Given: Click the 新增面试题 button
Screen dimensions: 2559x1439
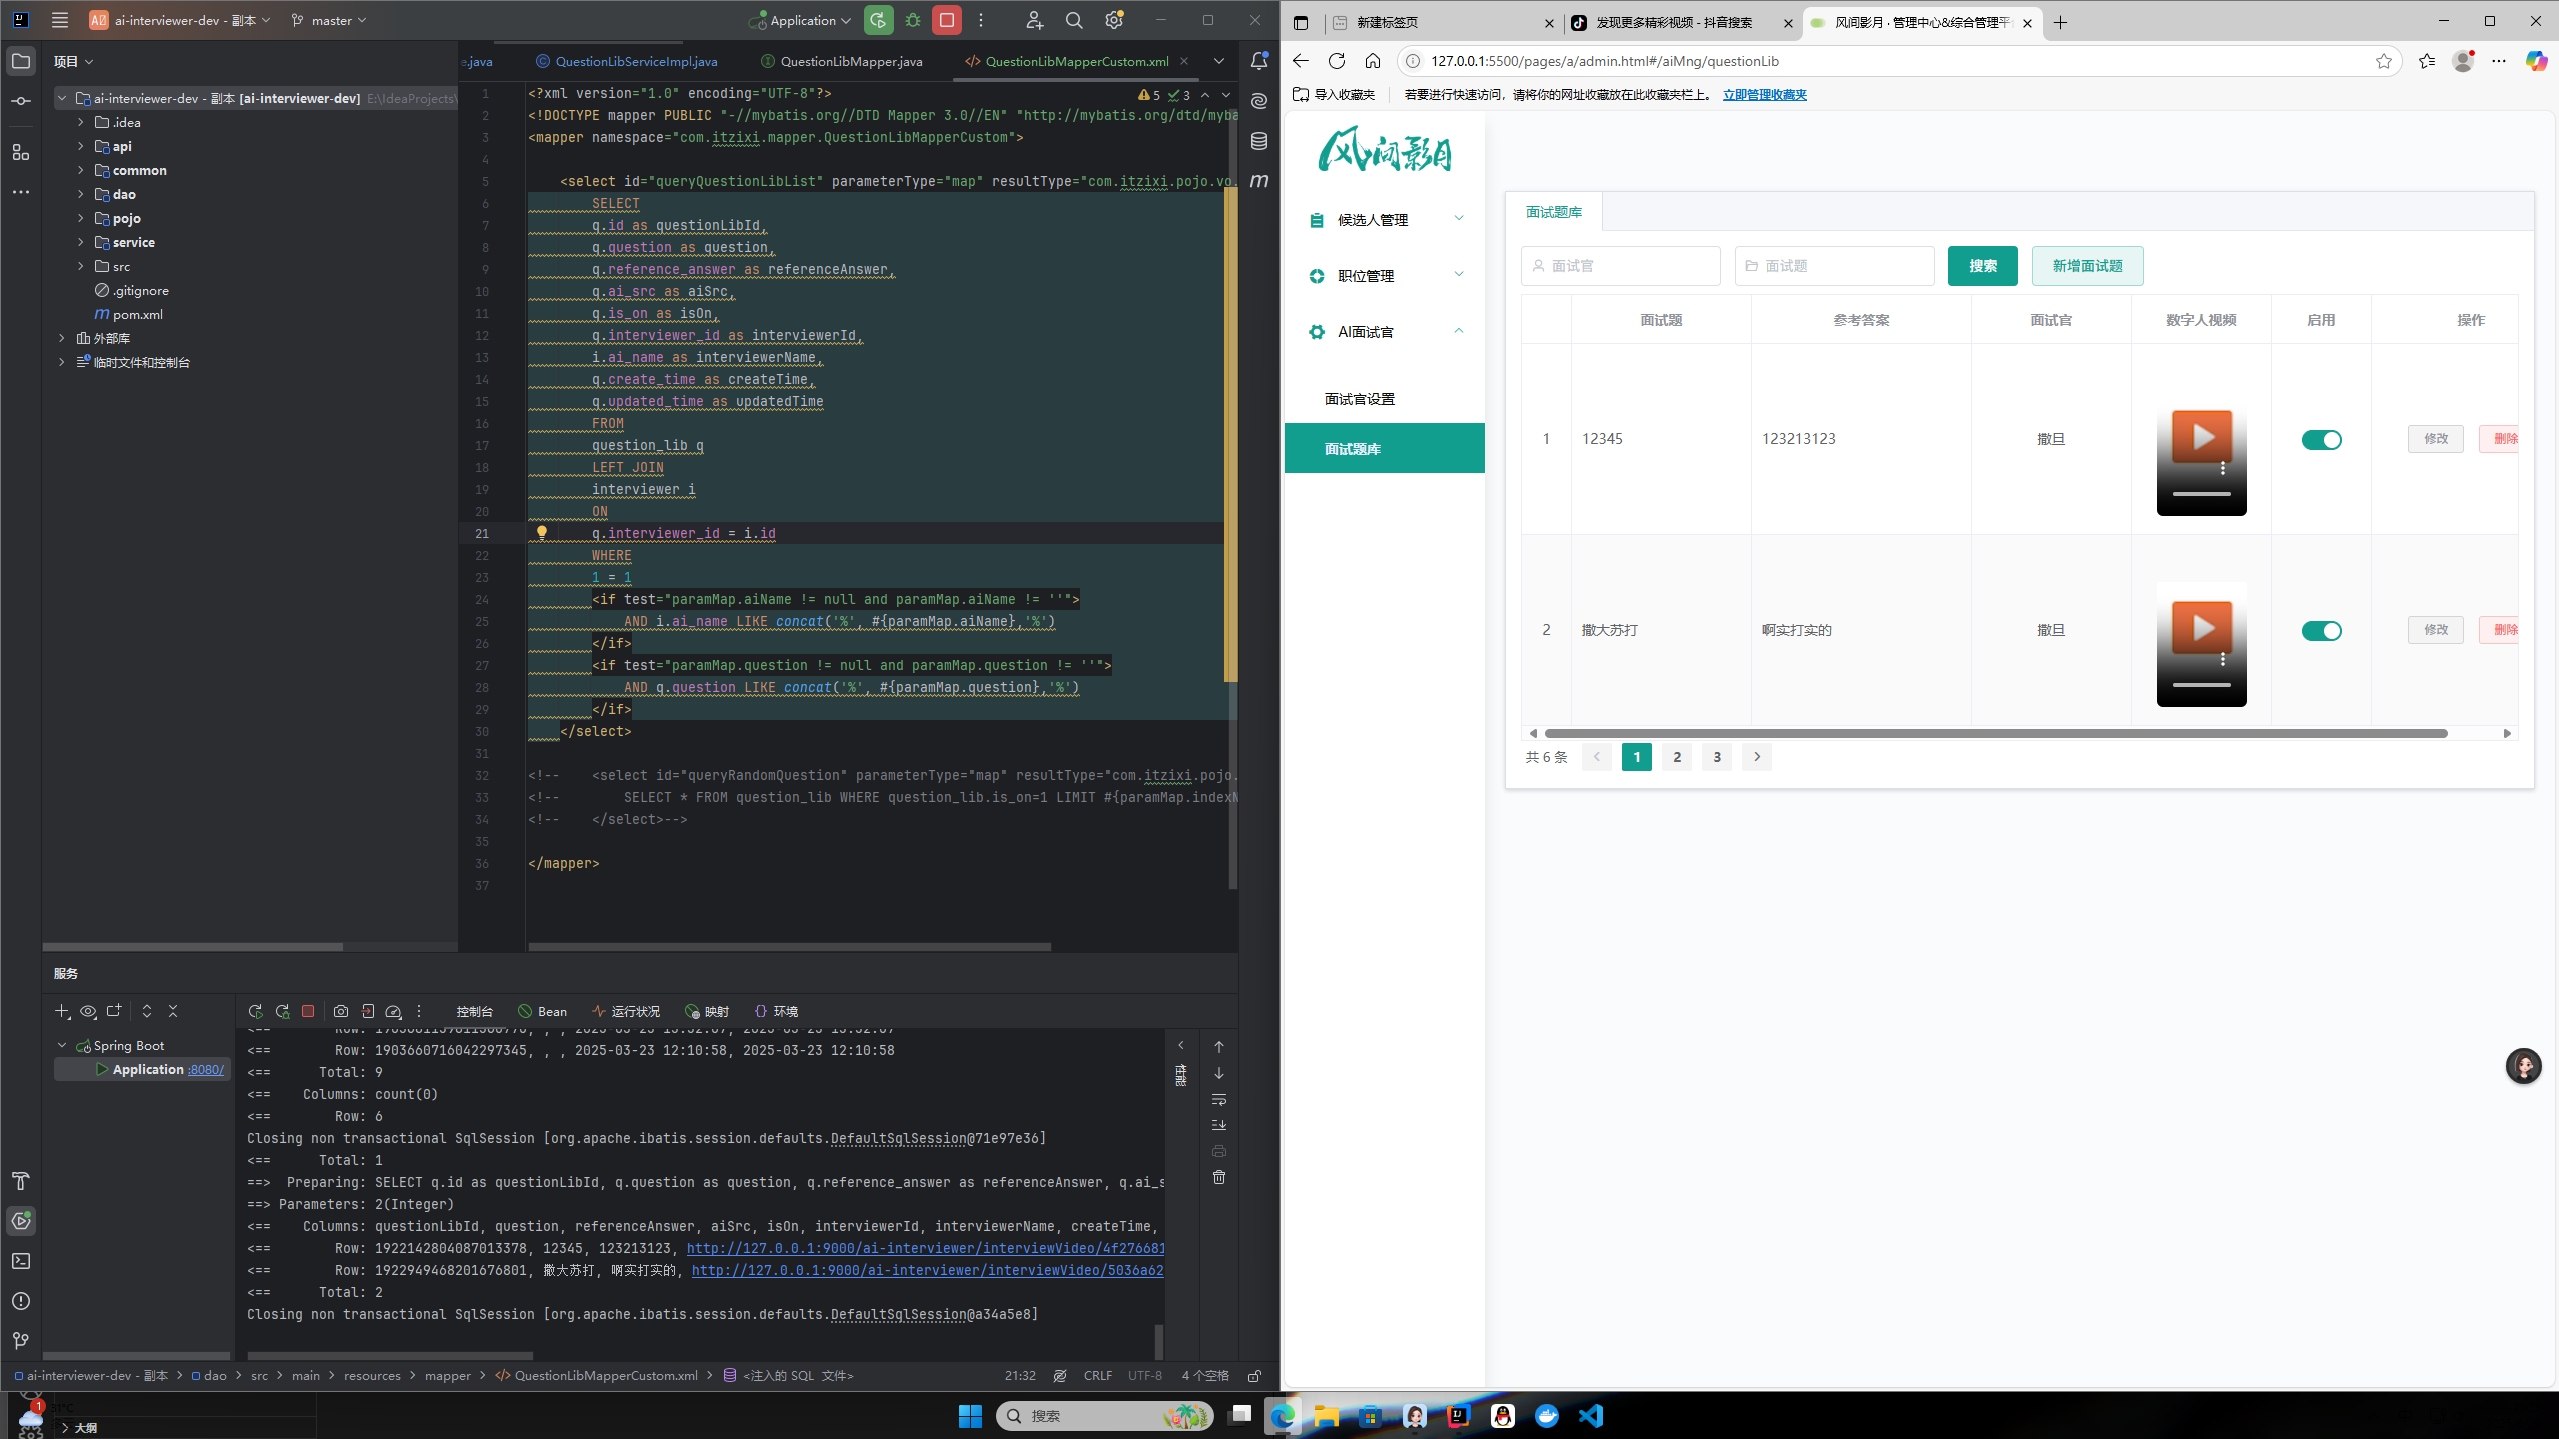Looking at the screenshot, I should click(2087, 266).
